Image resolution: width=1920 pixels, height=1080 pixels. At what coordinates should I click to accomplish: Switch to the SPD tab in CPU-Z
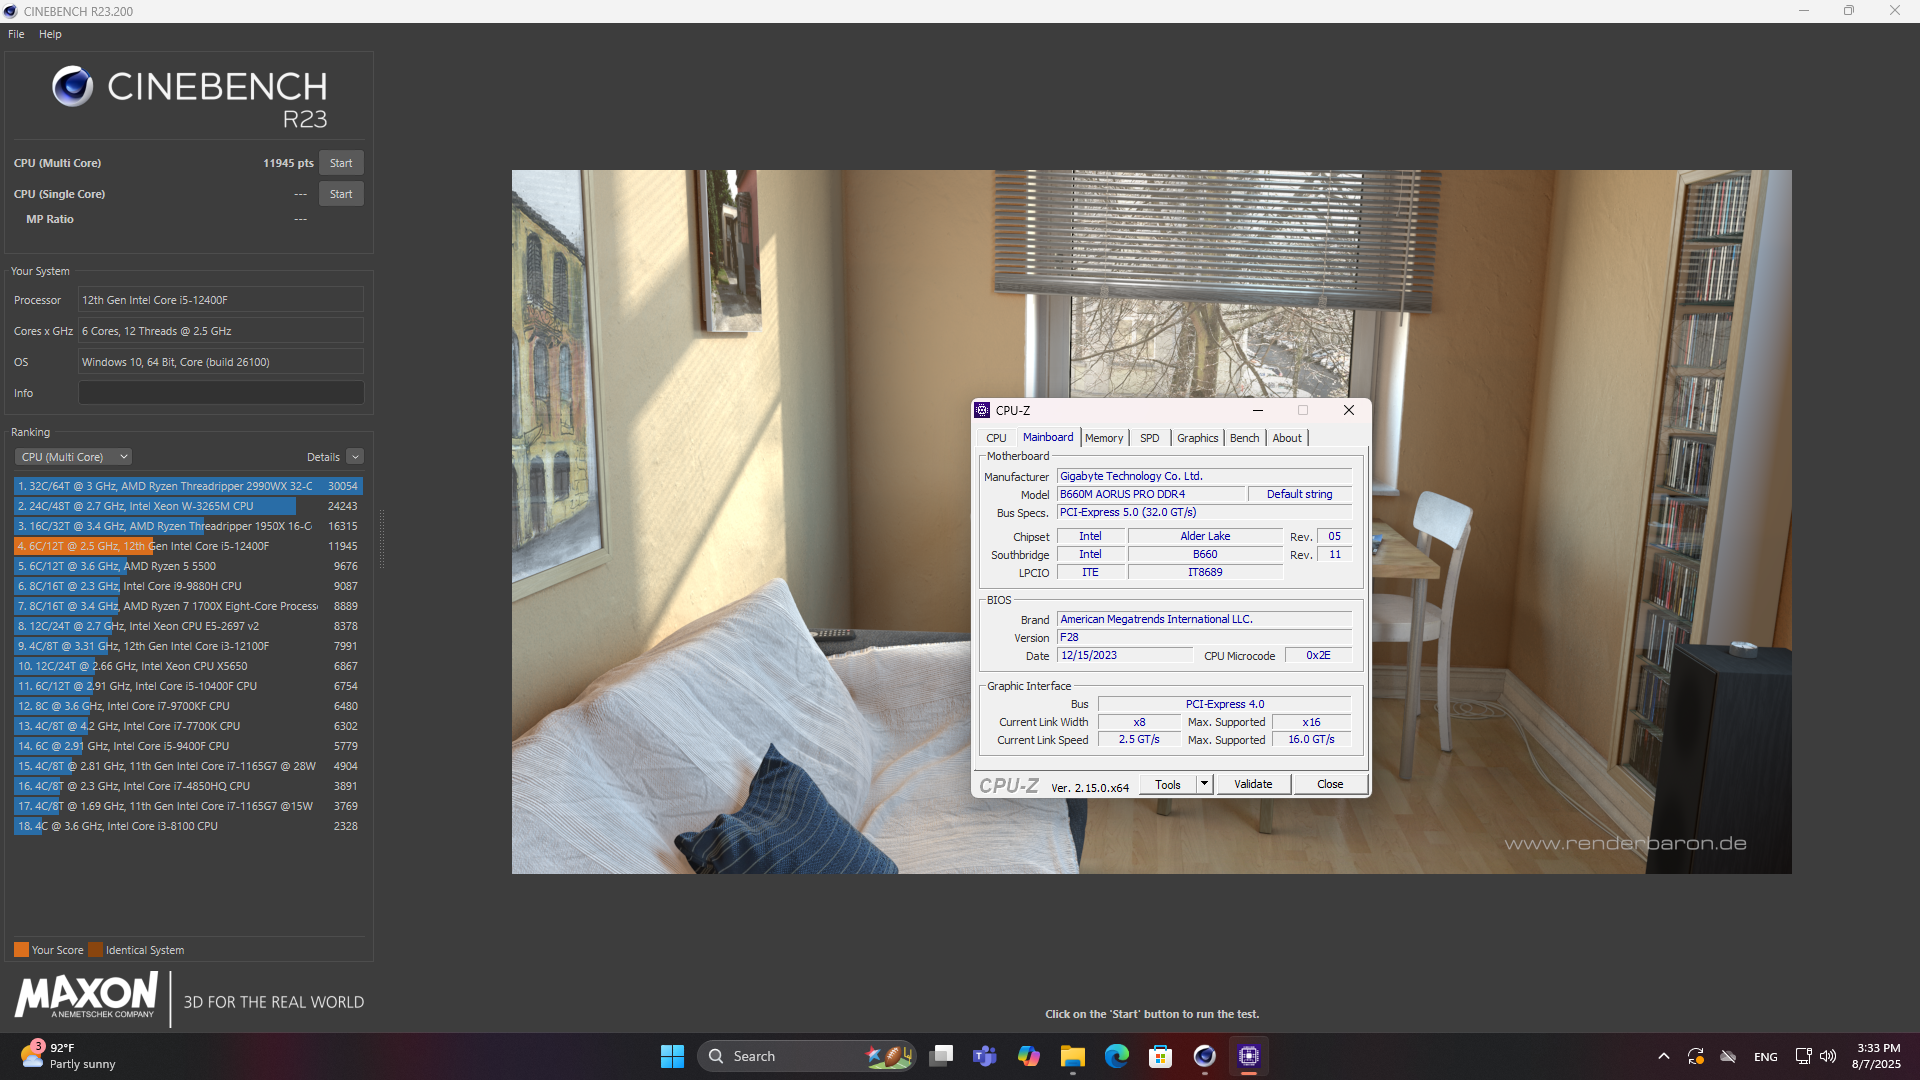[x=1150, y=438]
